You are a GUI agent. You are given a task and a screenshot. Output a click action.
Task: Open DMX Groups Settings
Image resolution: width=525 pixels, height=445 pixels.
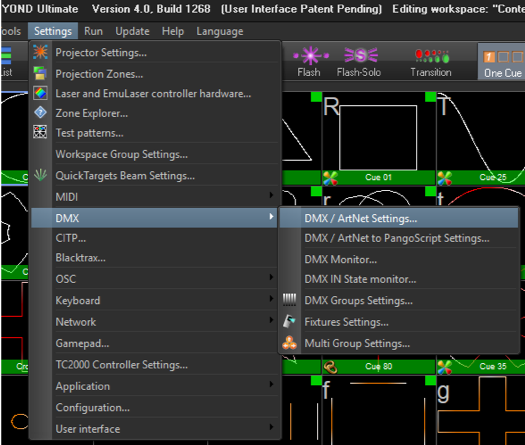pyautogui.click(x=399, y=301)
